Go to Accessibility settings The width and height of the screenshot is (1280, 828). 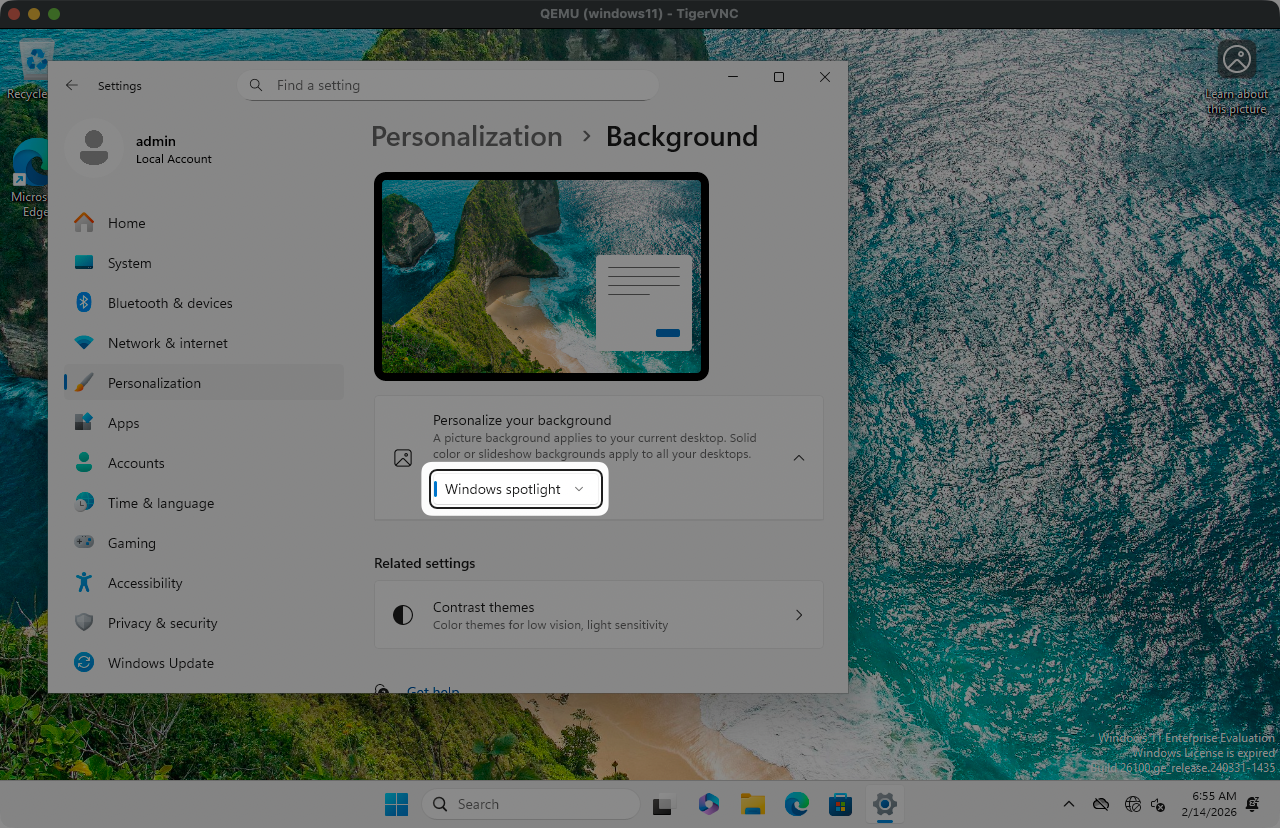click(145, 583)
